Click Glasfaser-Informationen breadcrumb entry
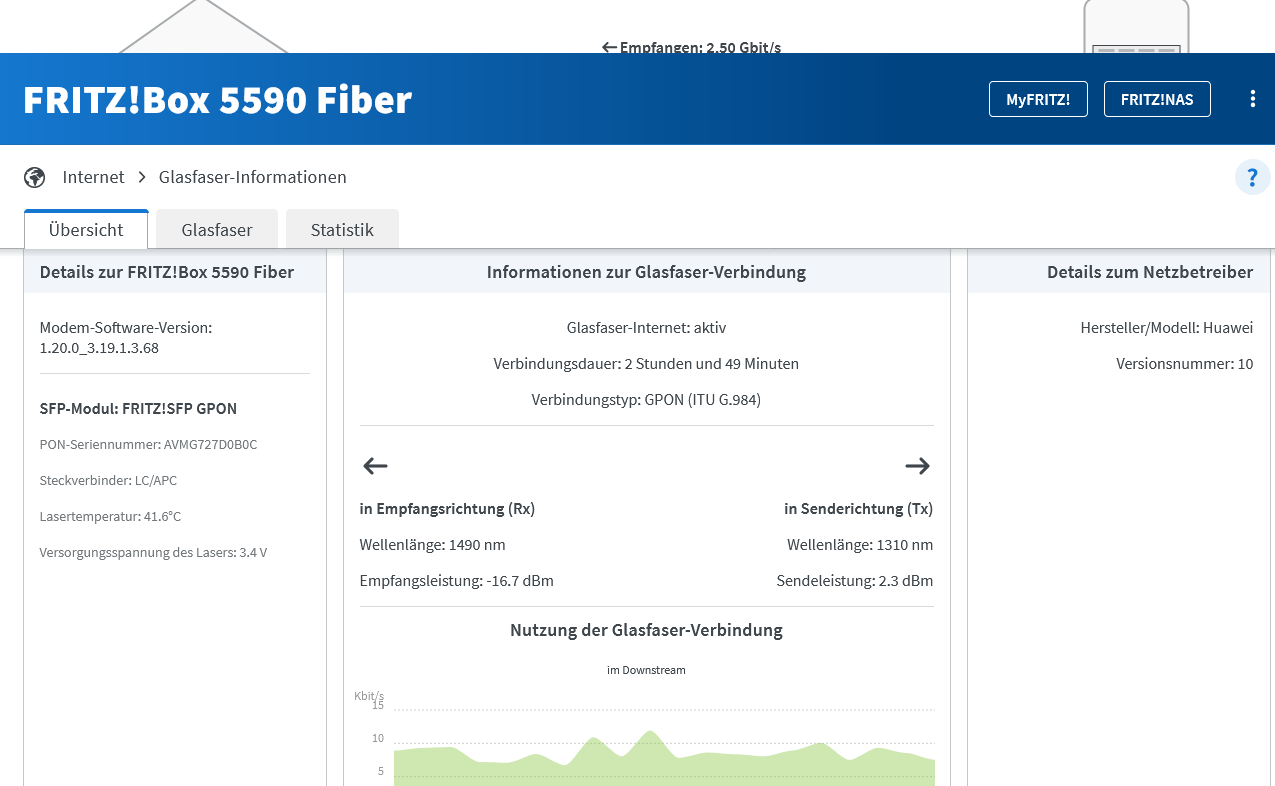This screenshot has width=1275, height=786. click(253, 177)
